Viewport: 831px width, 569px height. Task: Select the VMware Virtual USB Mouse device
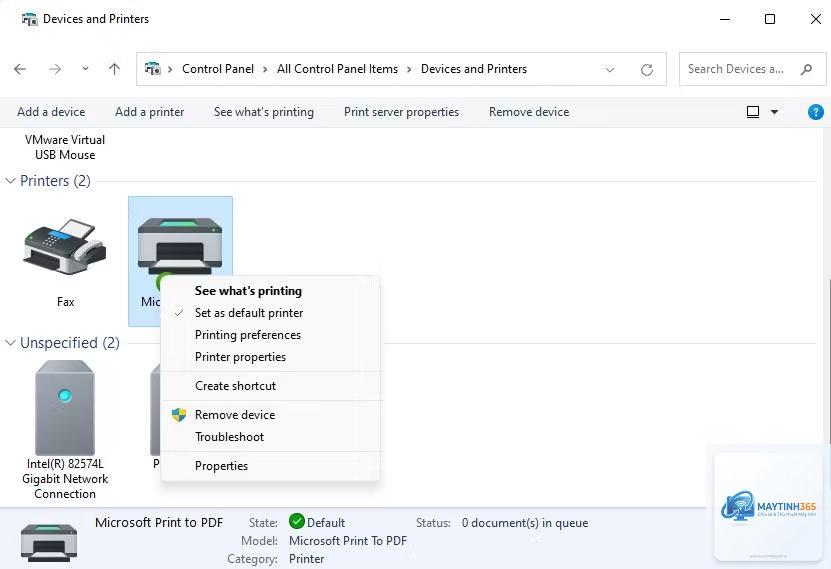(x=65, y=147)
